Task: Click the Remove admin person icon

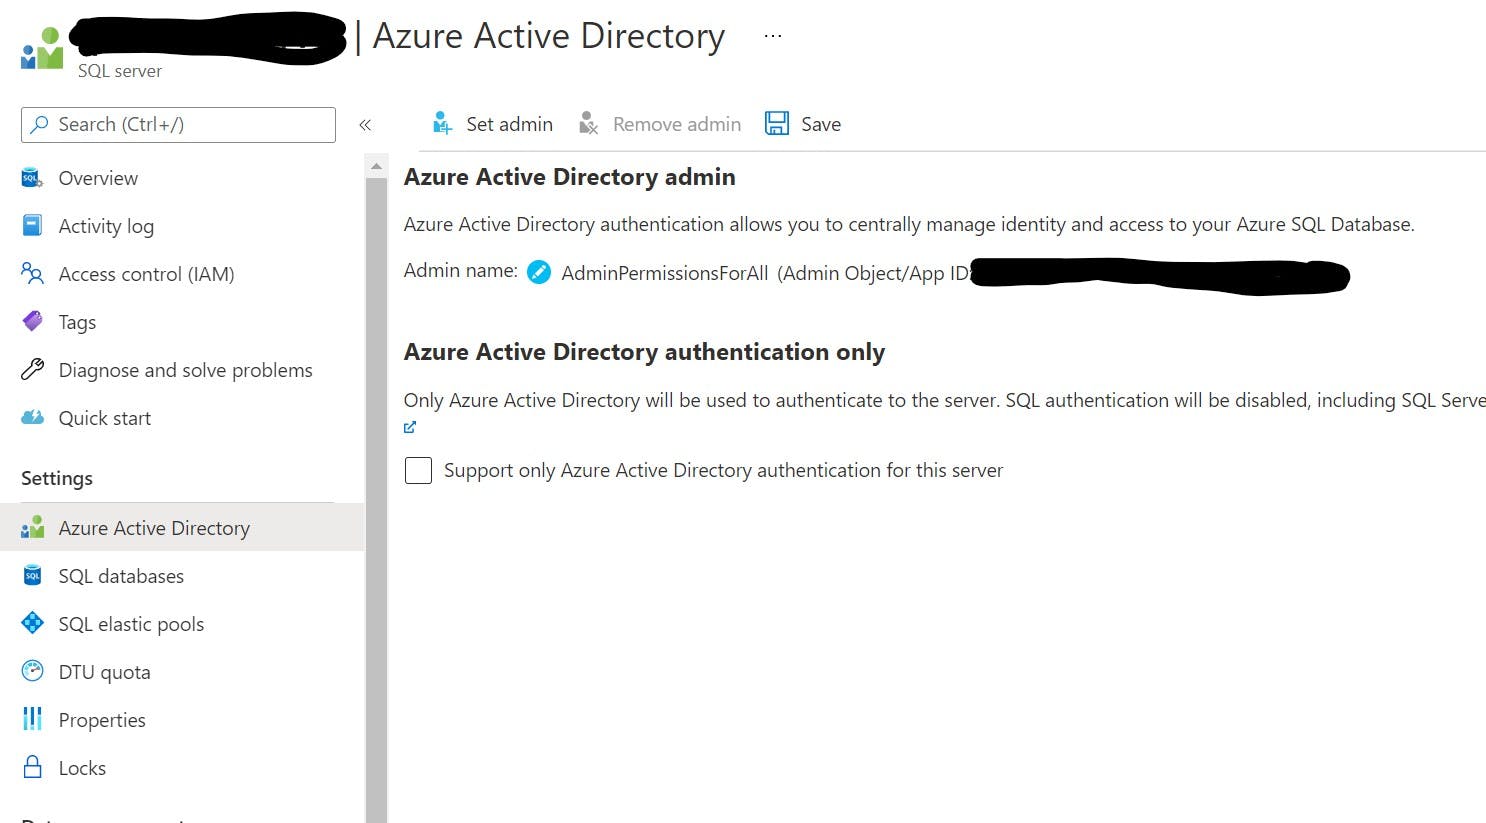Action: coord(588,124)
